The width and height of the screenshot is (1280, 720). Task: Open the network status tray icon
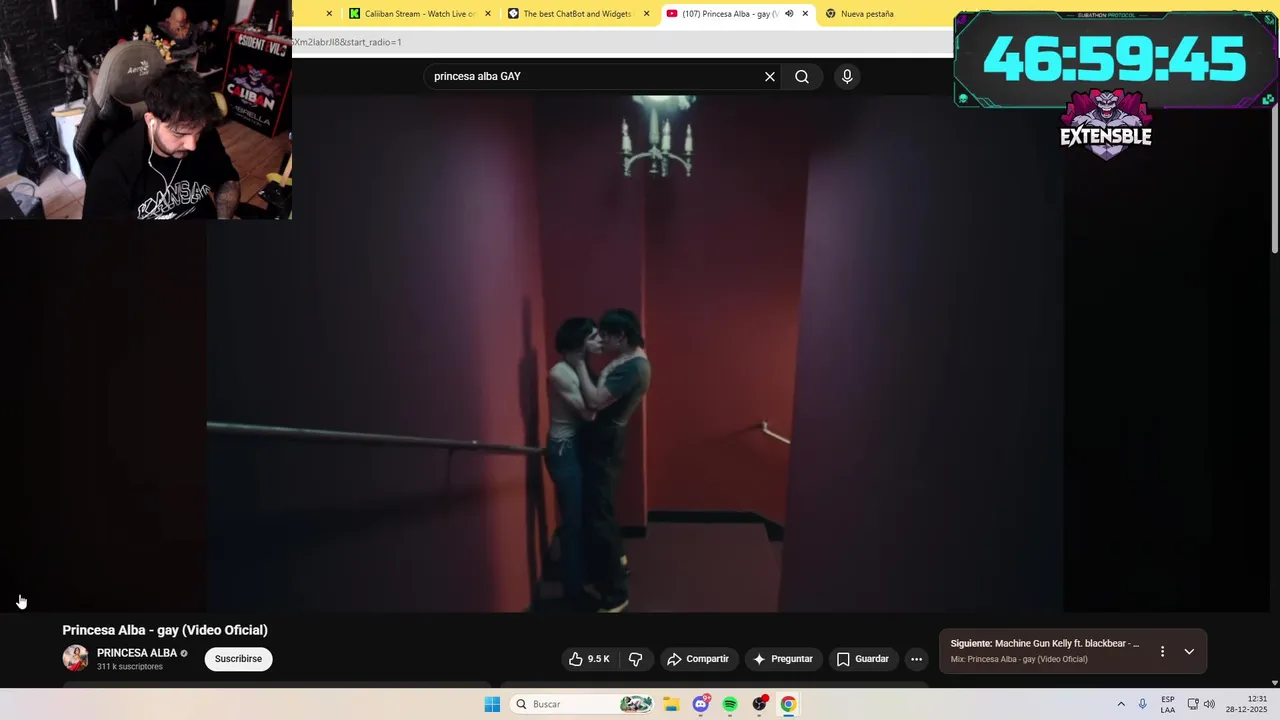(x=1193, y=704)
